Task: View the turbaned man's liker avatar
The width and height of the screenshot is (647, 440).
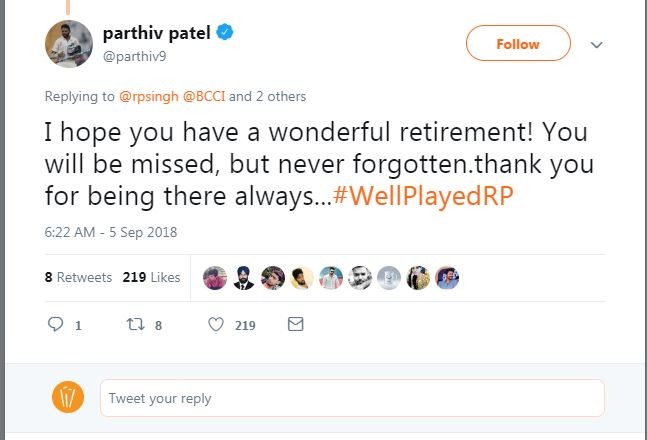Action: coord(243,277)
